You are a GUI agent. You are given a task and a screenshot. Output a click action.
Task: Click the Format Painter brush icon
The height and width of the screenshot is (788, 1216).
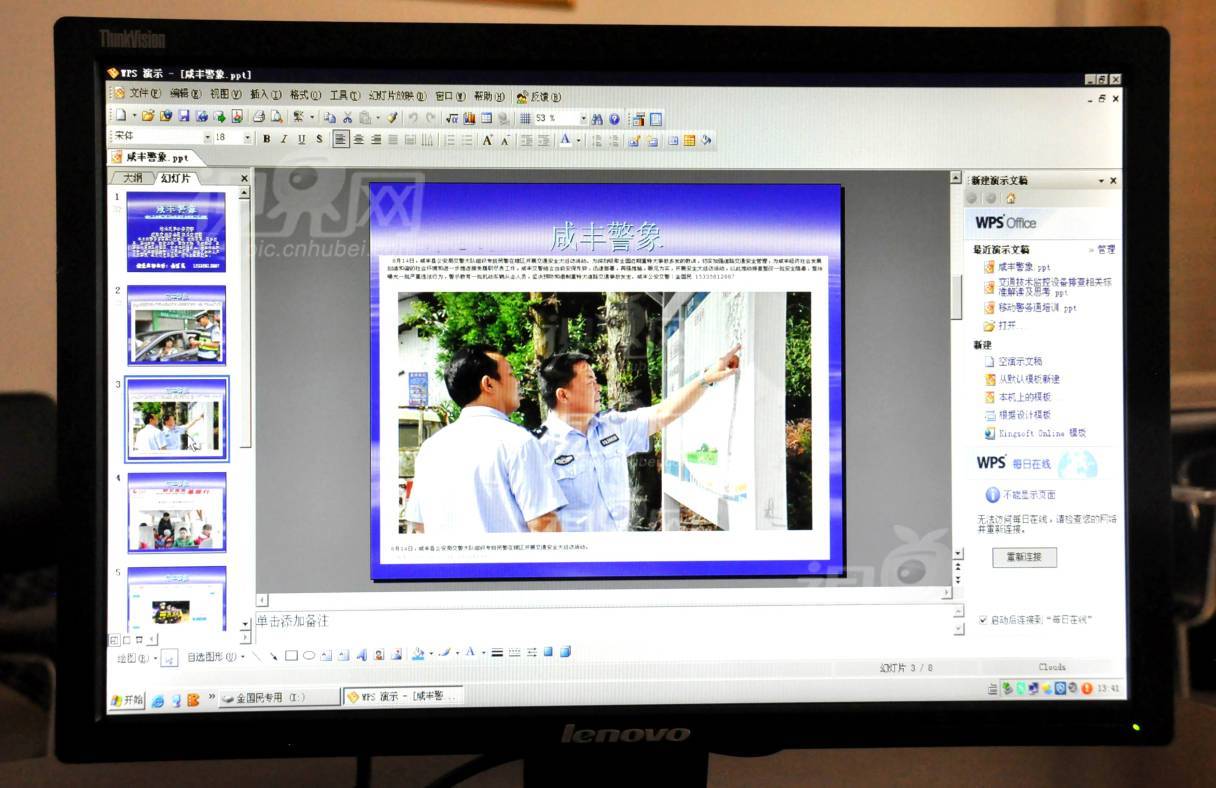pos(393,118)
